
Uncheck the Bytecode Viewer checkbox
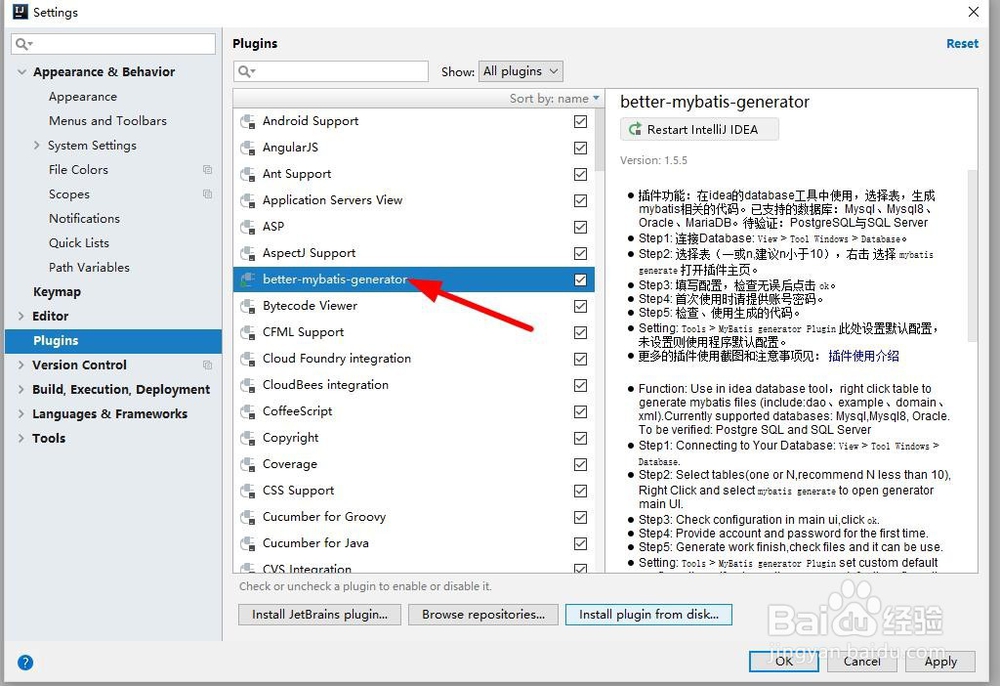pos(580,306)
